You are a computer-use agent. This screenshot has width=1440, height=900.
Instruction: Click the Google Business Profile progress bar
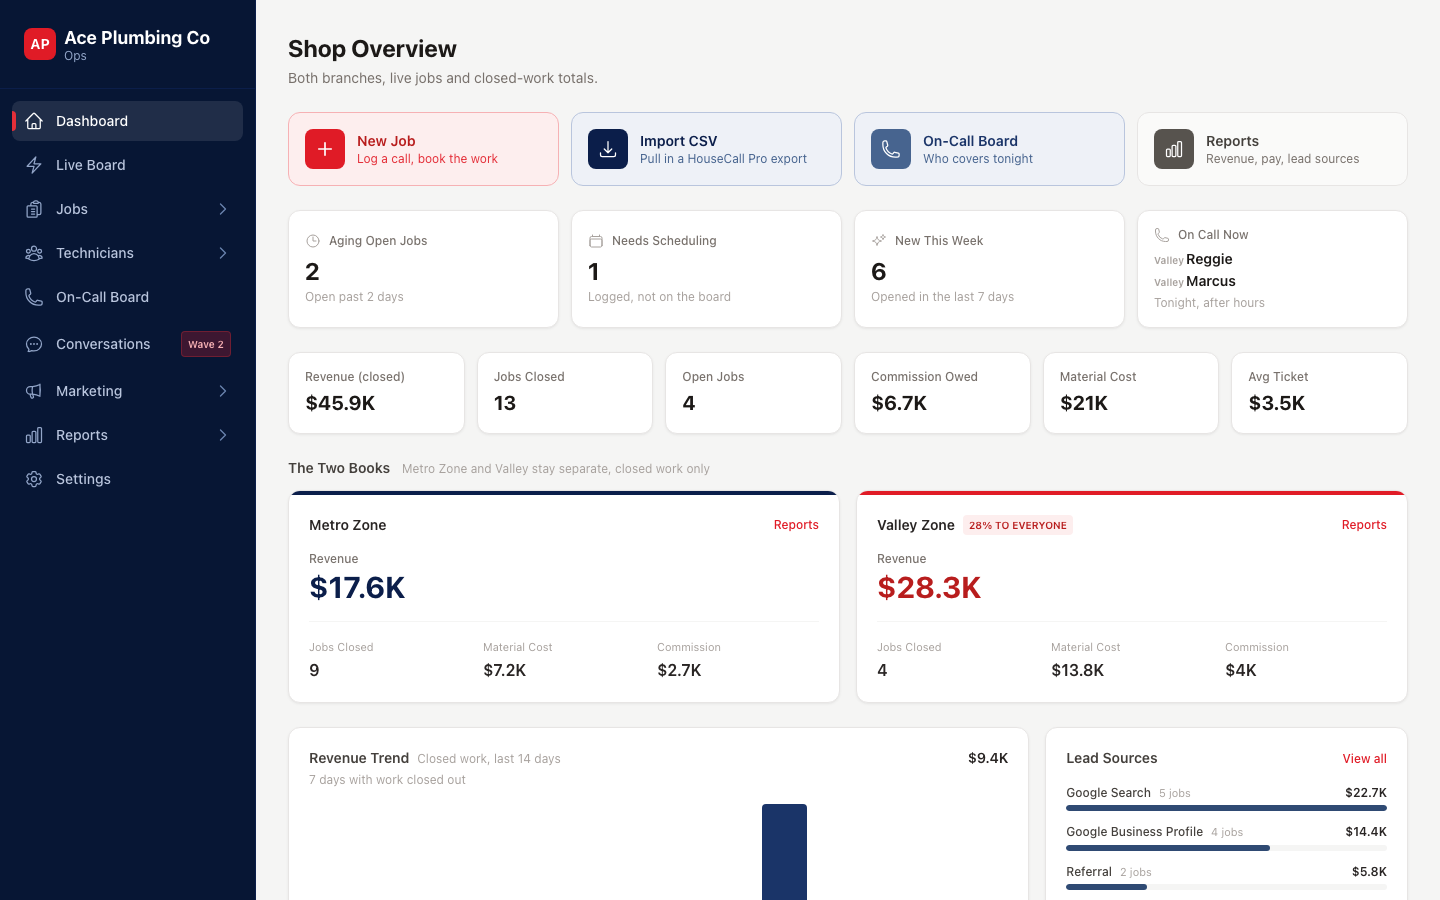(1226, 848)
